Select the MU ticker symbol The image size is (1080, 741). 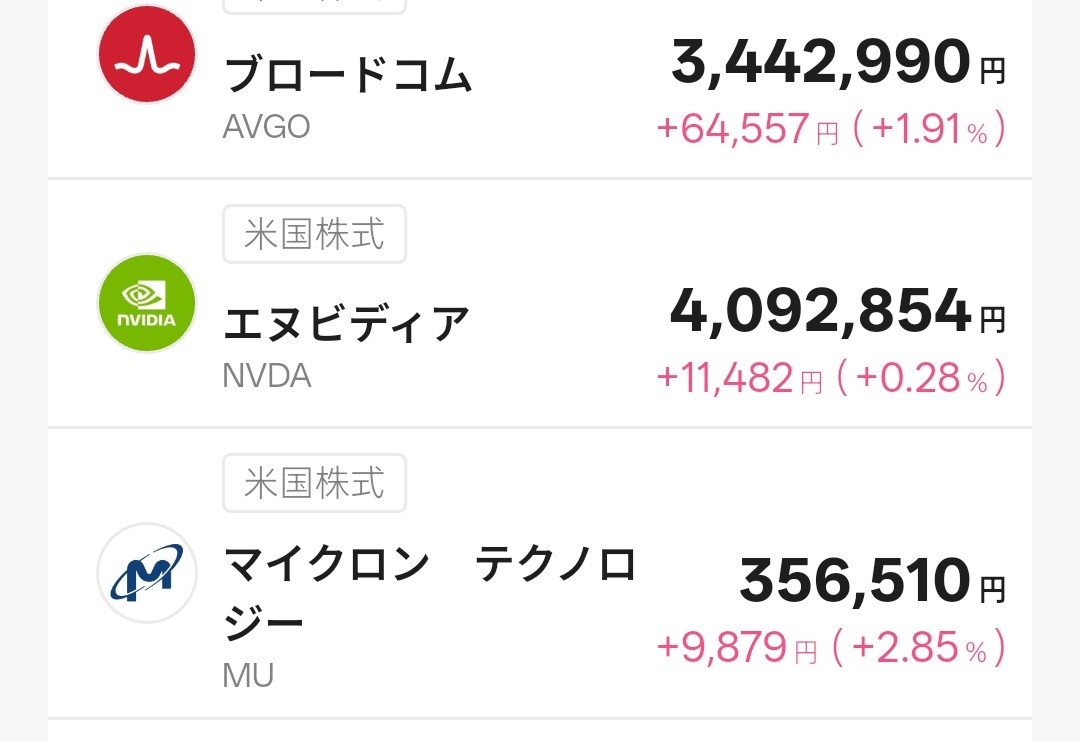[249, 676]
